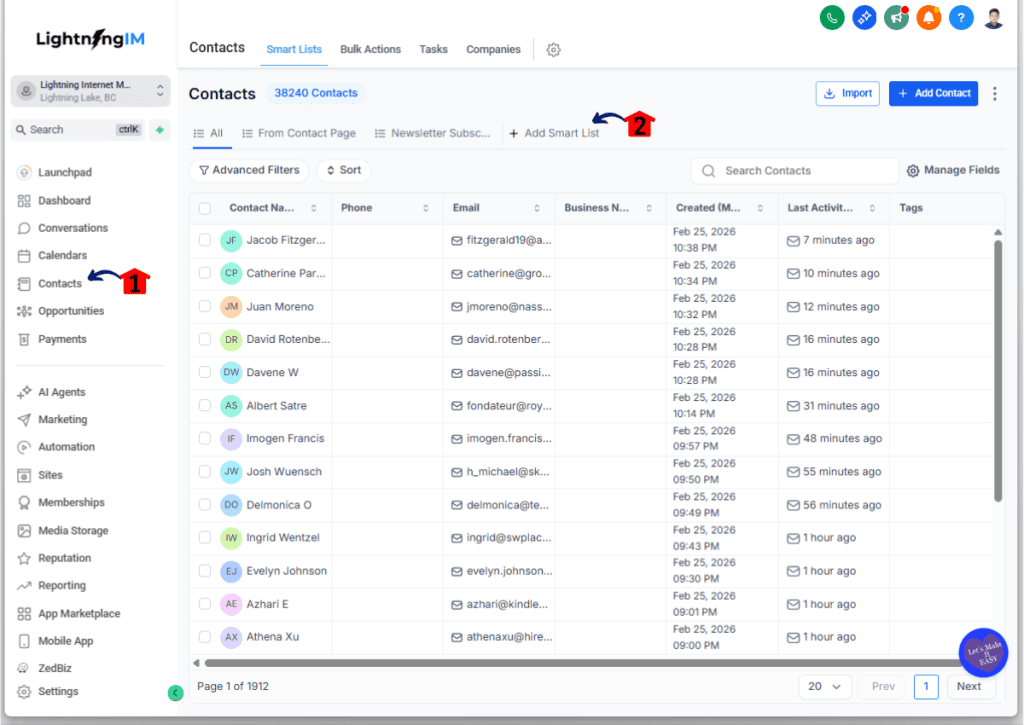This screenshot has height=725, width=1024.
Task: Click the green phone dialer icon
Action: click(x=831, y=17)
